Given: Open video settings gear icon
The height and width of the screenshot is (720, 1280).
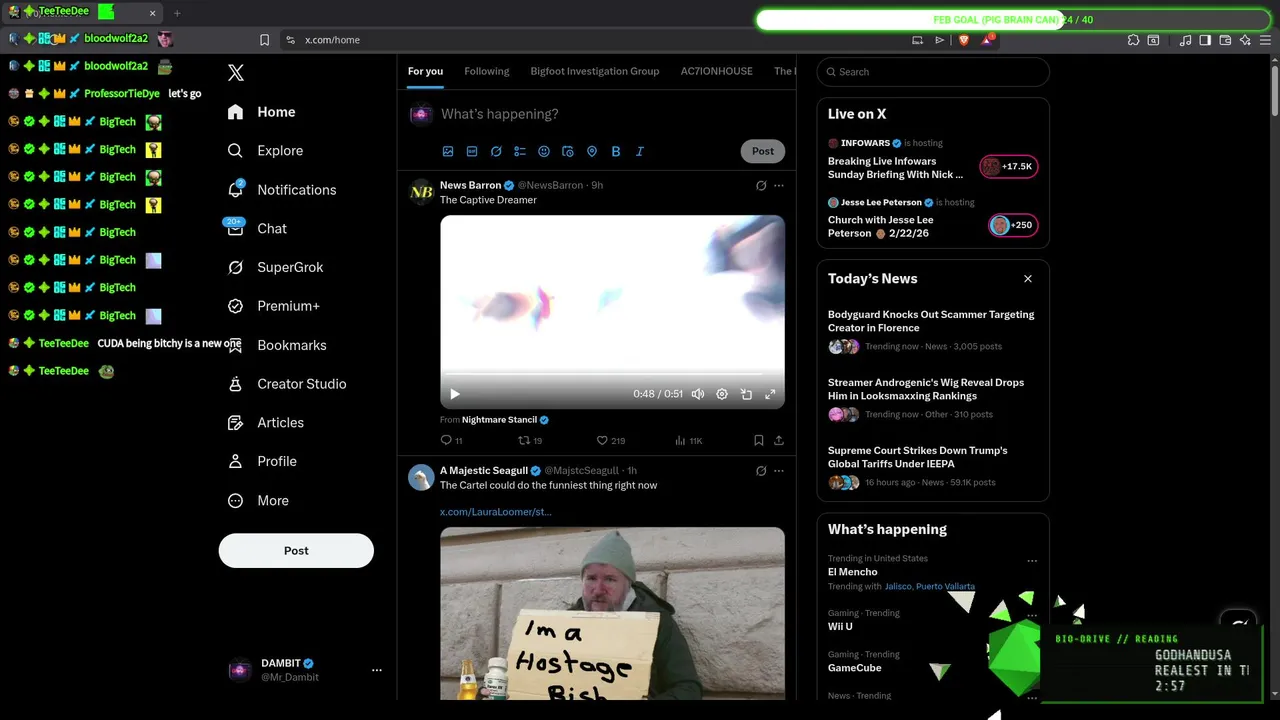Looking at the screenshot, I should 722,394.
